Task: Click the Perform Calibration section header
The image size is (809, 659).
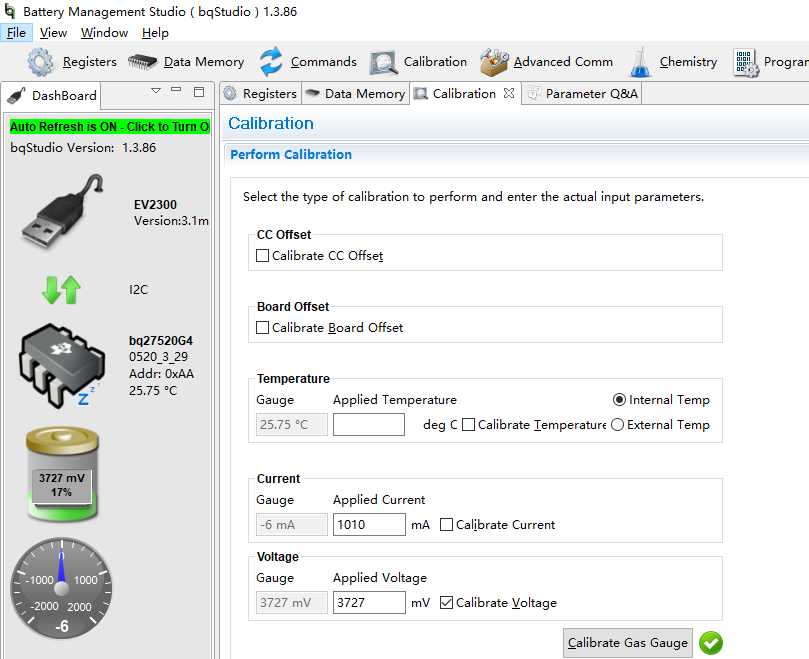Action: coord(291,155)
